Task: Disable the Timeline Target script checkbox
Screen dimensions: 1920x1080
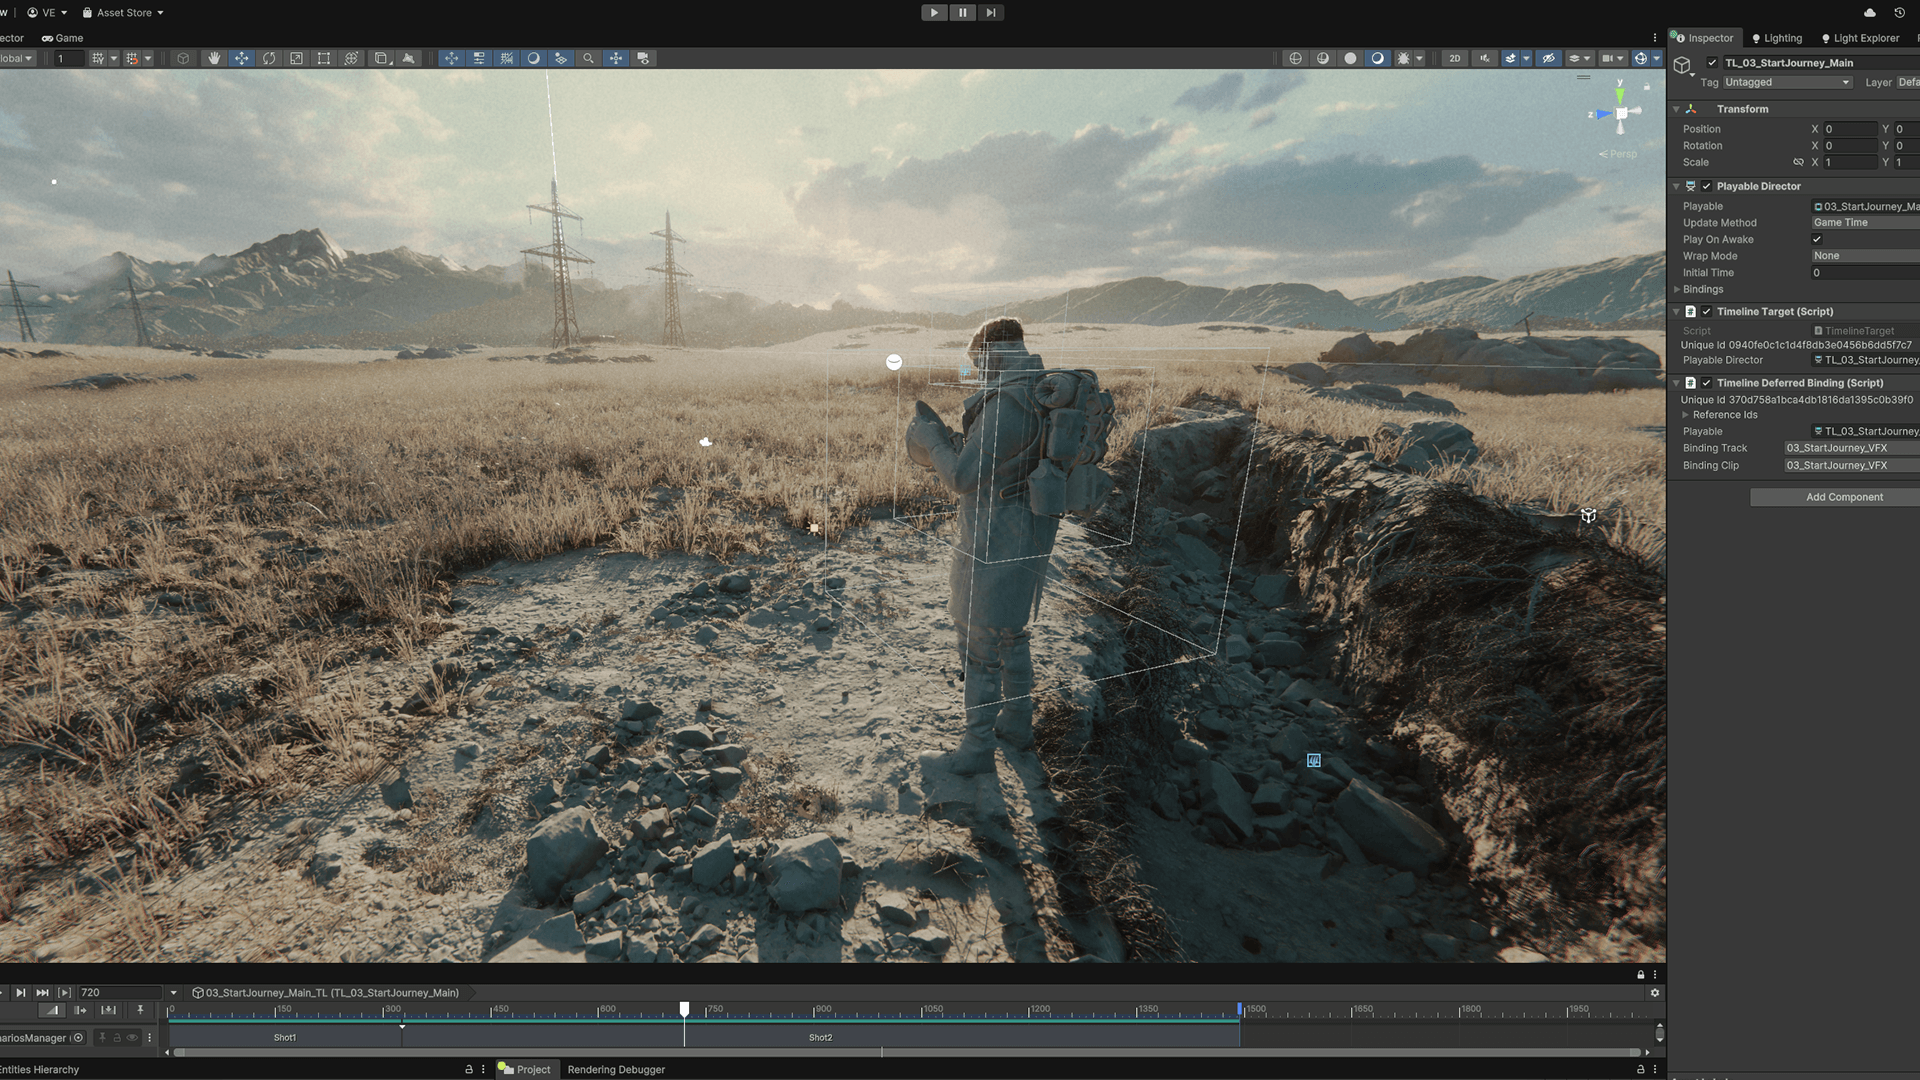Action: coord(1707,311)
